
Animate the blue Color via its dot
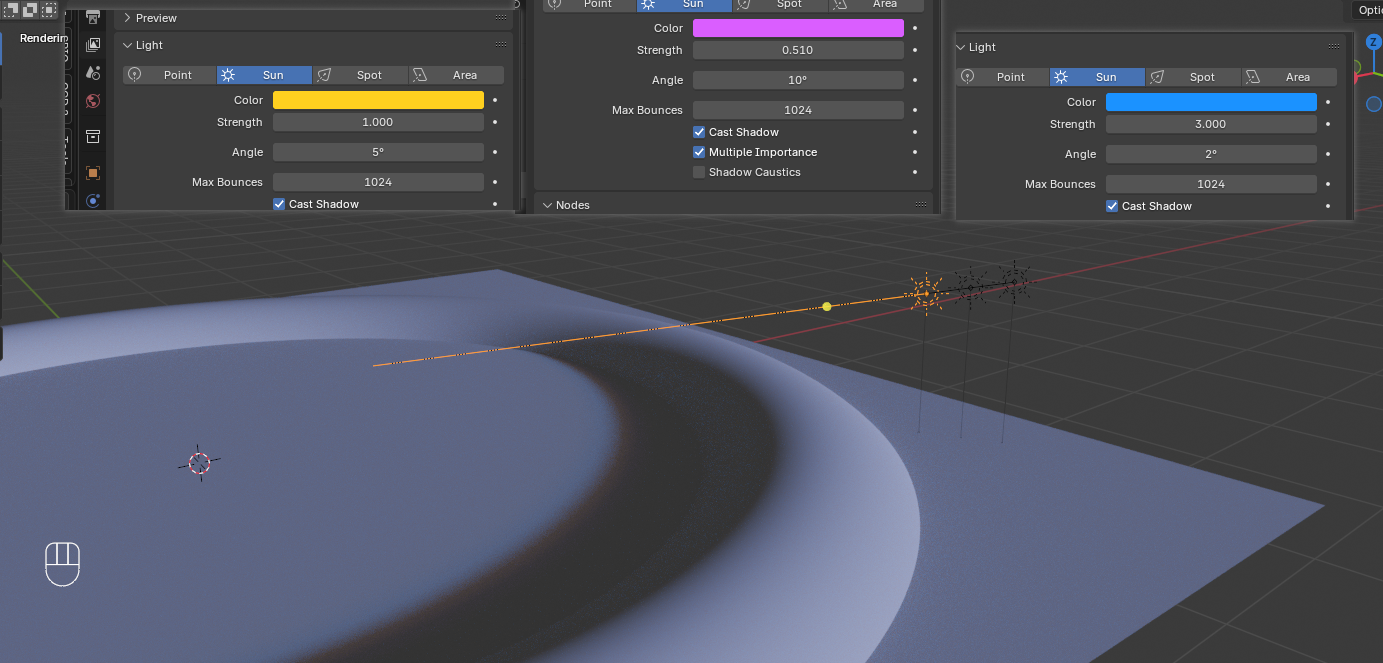1328,102
